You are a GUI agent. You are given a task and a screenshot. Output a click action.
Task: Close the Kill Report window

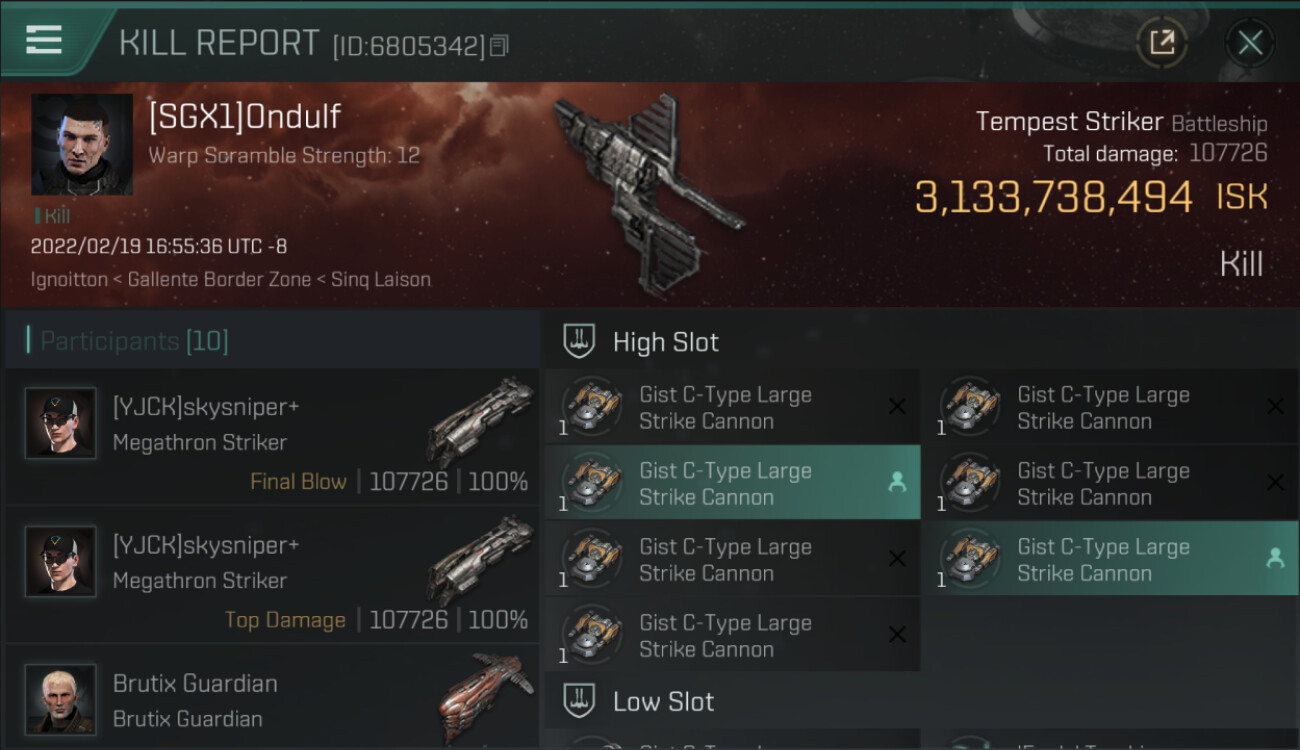(1250, 42)
